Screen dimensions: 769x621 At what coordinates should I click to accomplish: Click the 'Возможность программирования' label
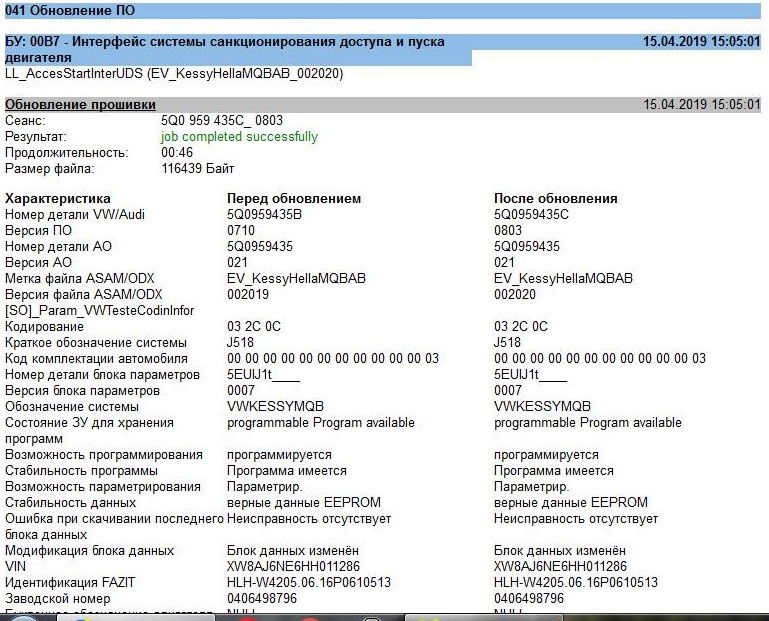click(x=104, y=455)
